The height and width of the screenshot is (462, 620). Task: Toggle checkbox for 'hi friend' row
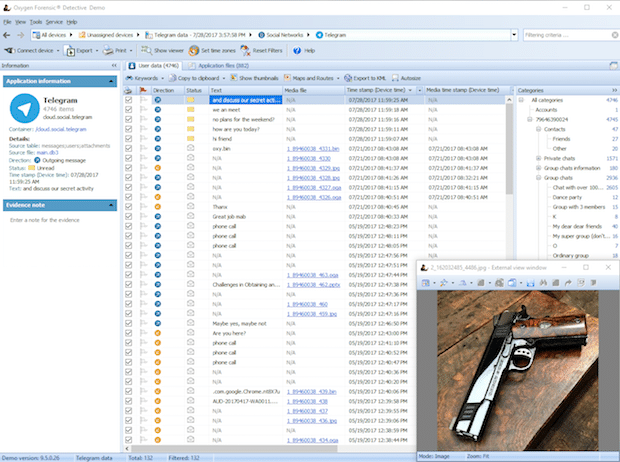[129, 139]
